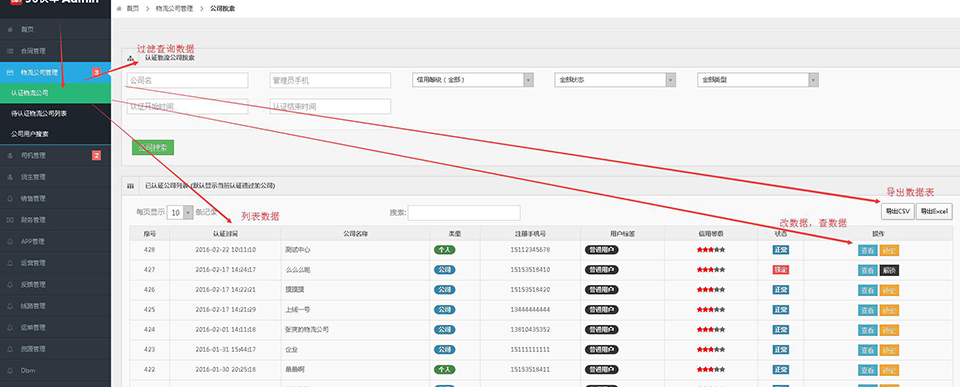Click phone number 15112345678
Screen dimensions: 960x387
pyautogui.click(x=530, y=250)
